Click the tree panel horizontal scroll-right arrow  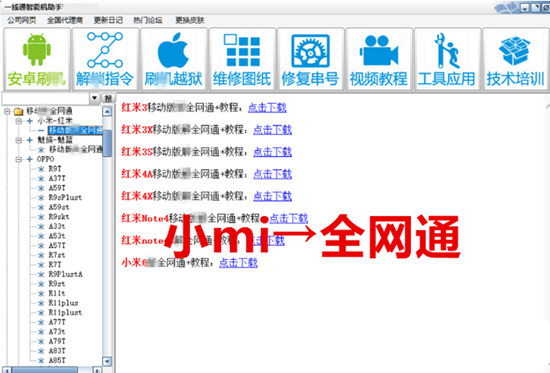pyautogui.click(x=97, y=370)
